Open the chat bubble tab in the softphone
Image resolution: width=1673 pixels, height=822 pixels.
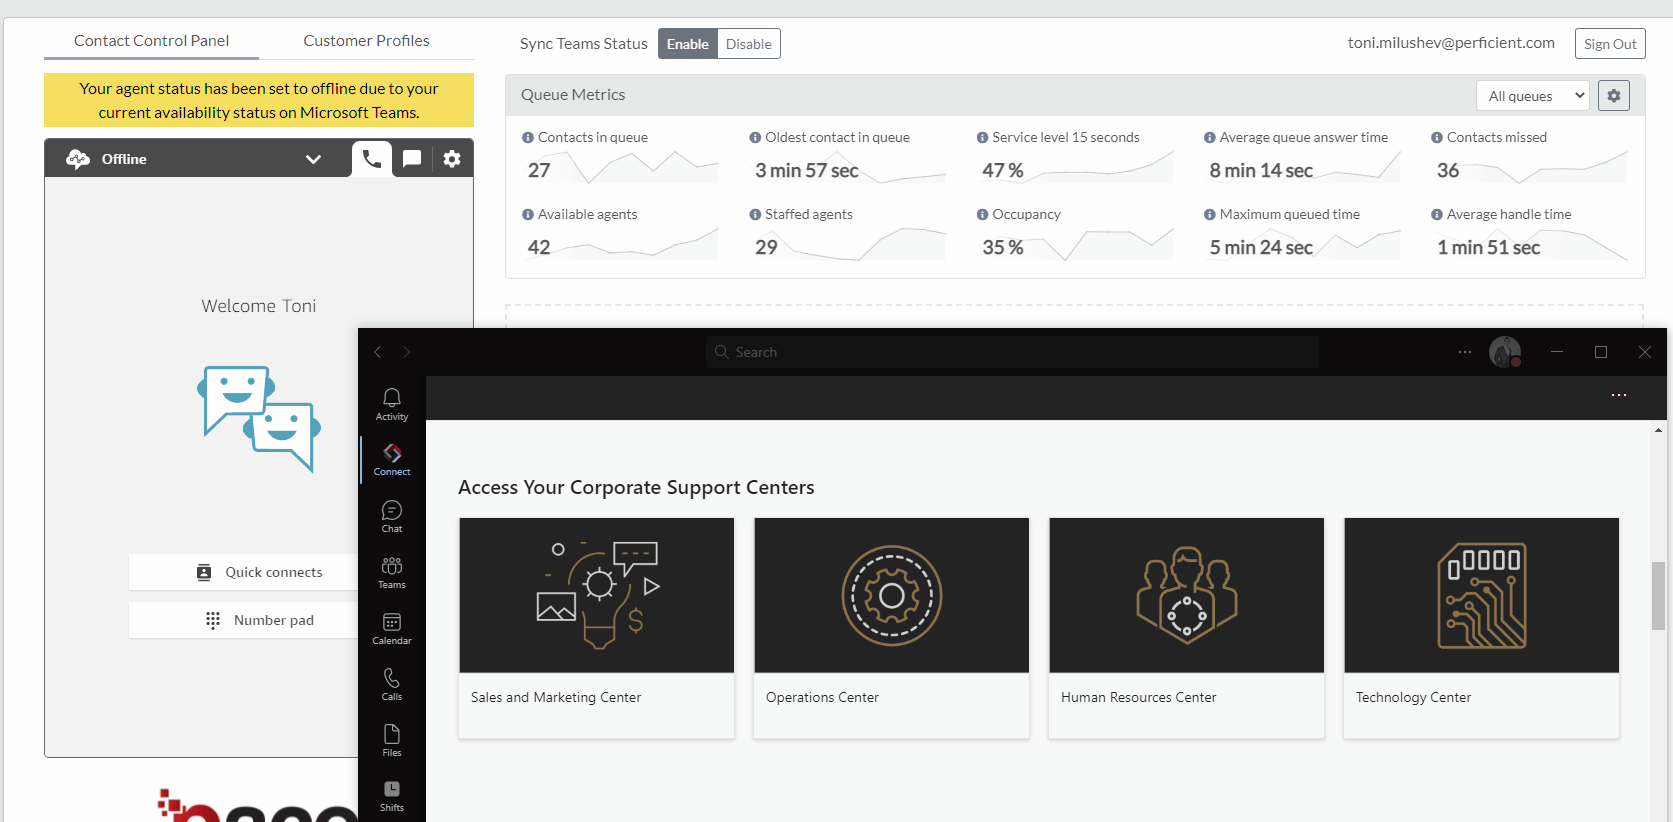(x=412, y=158)
